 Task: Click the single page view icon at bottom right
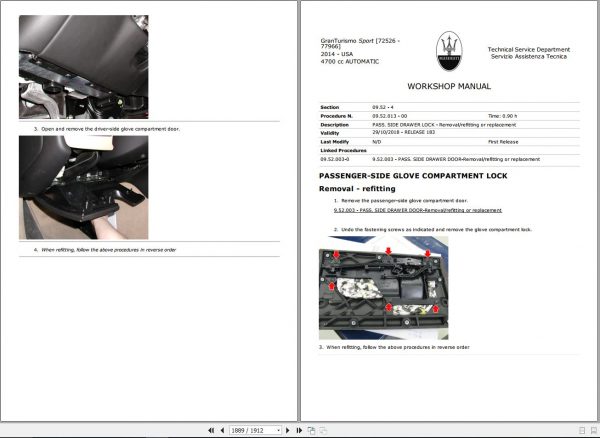click(582, 431)
